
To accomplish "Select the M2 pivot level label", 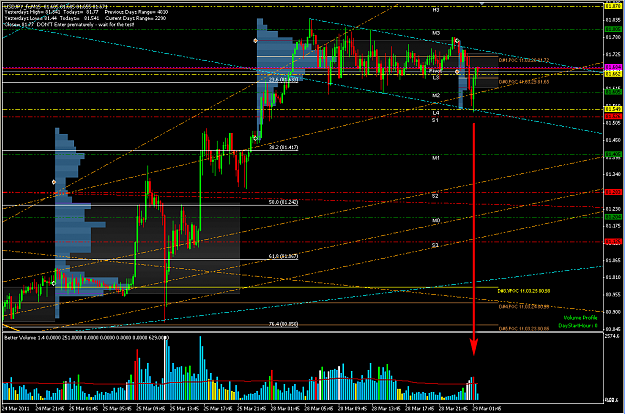I will click(x=436, y=96).
